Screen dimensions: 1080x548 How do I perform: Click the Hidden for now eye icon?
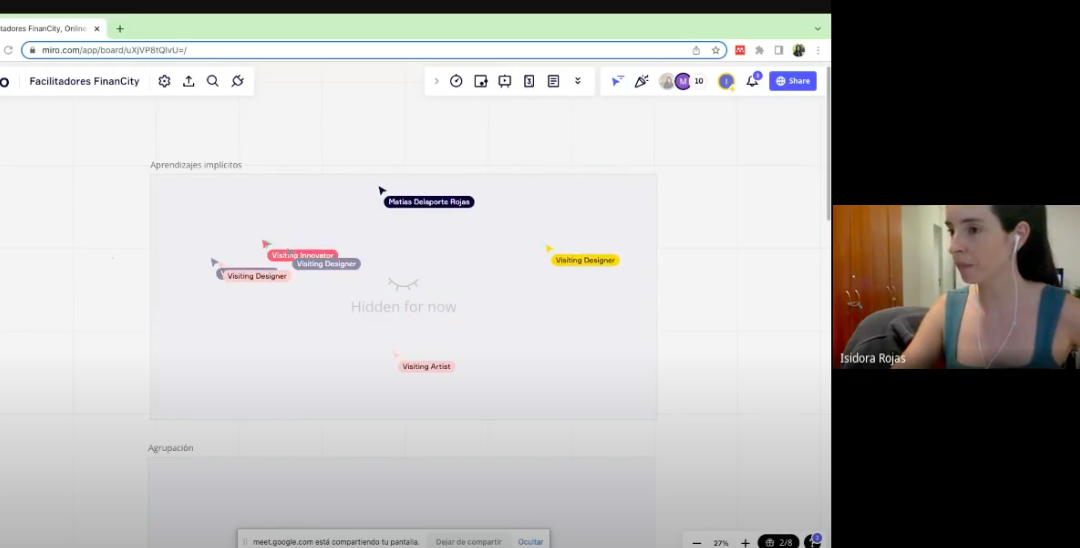[x=403, y=284]
